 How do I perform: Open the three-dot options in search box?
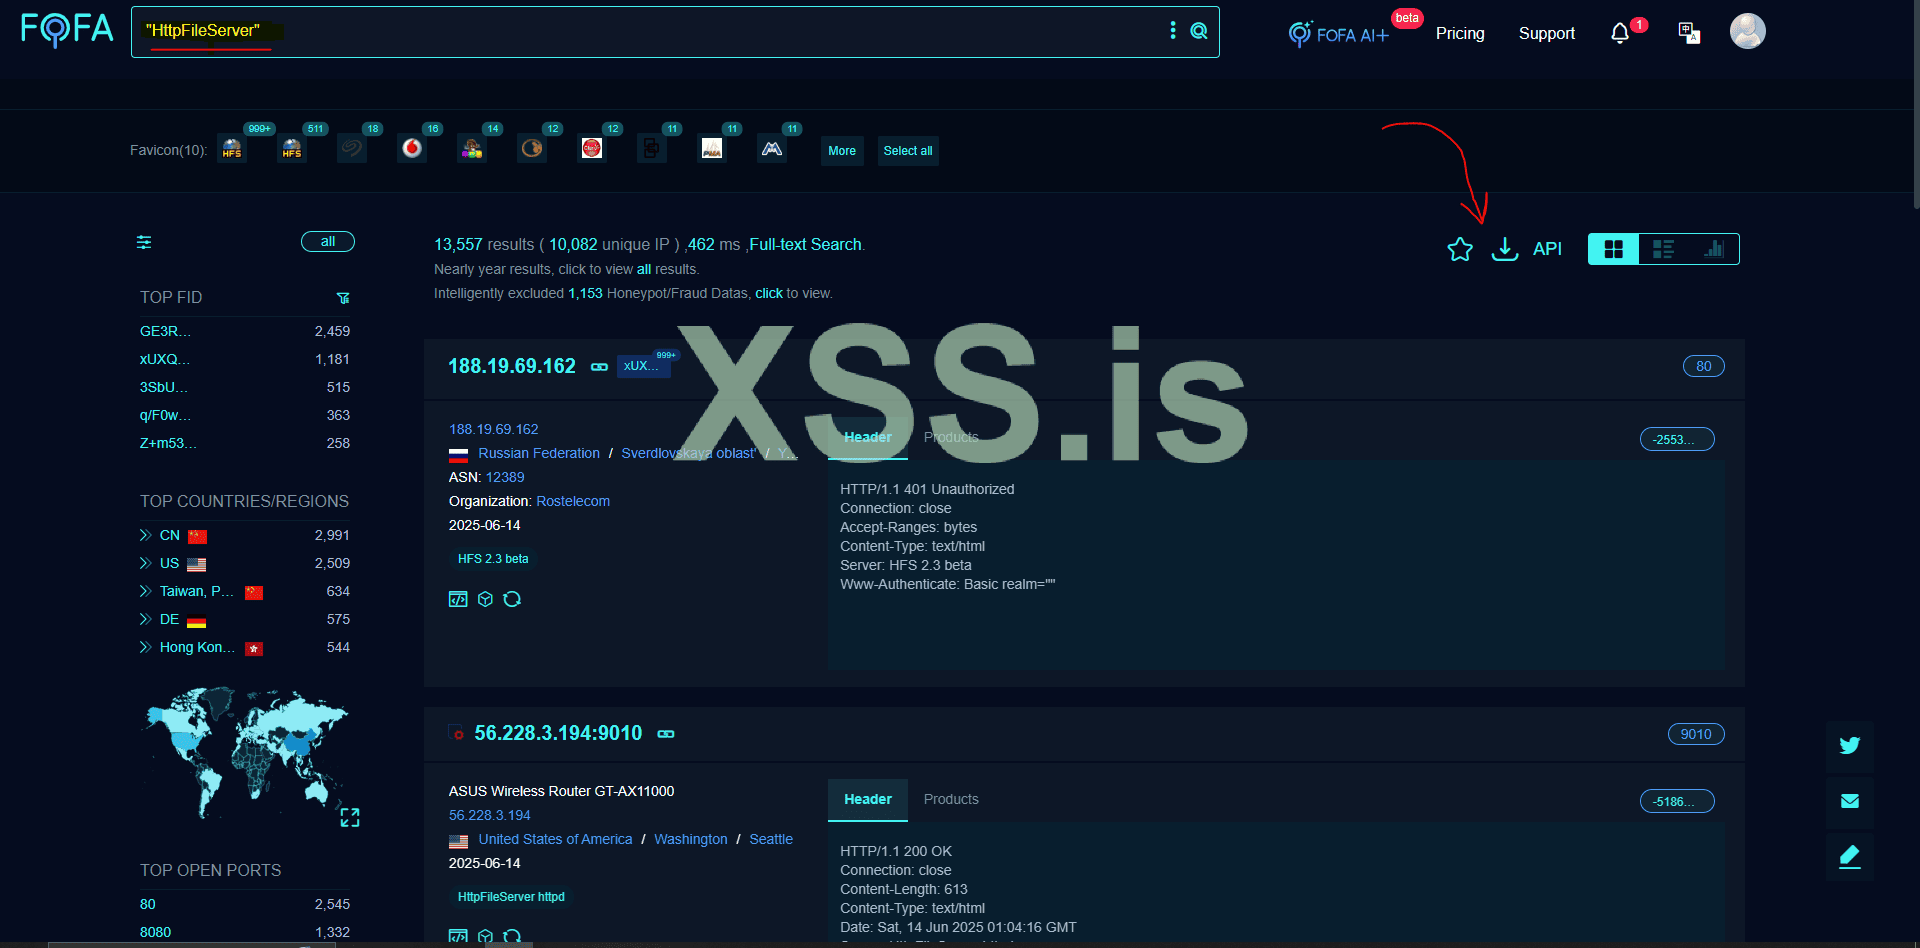(x=1173, y=31)
